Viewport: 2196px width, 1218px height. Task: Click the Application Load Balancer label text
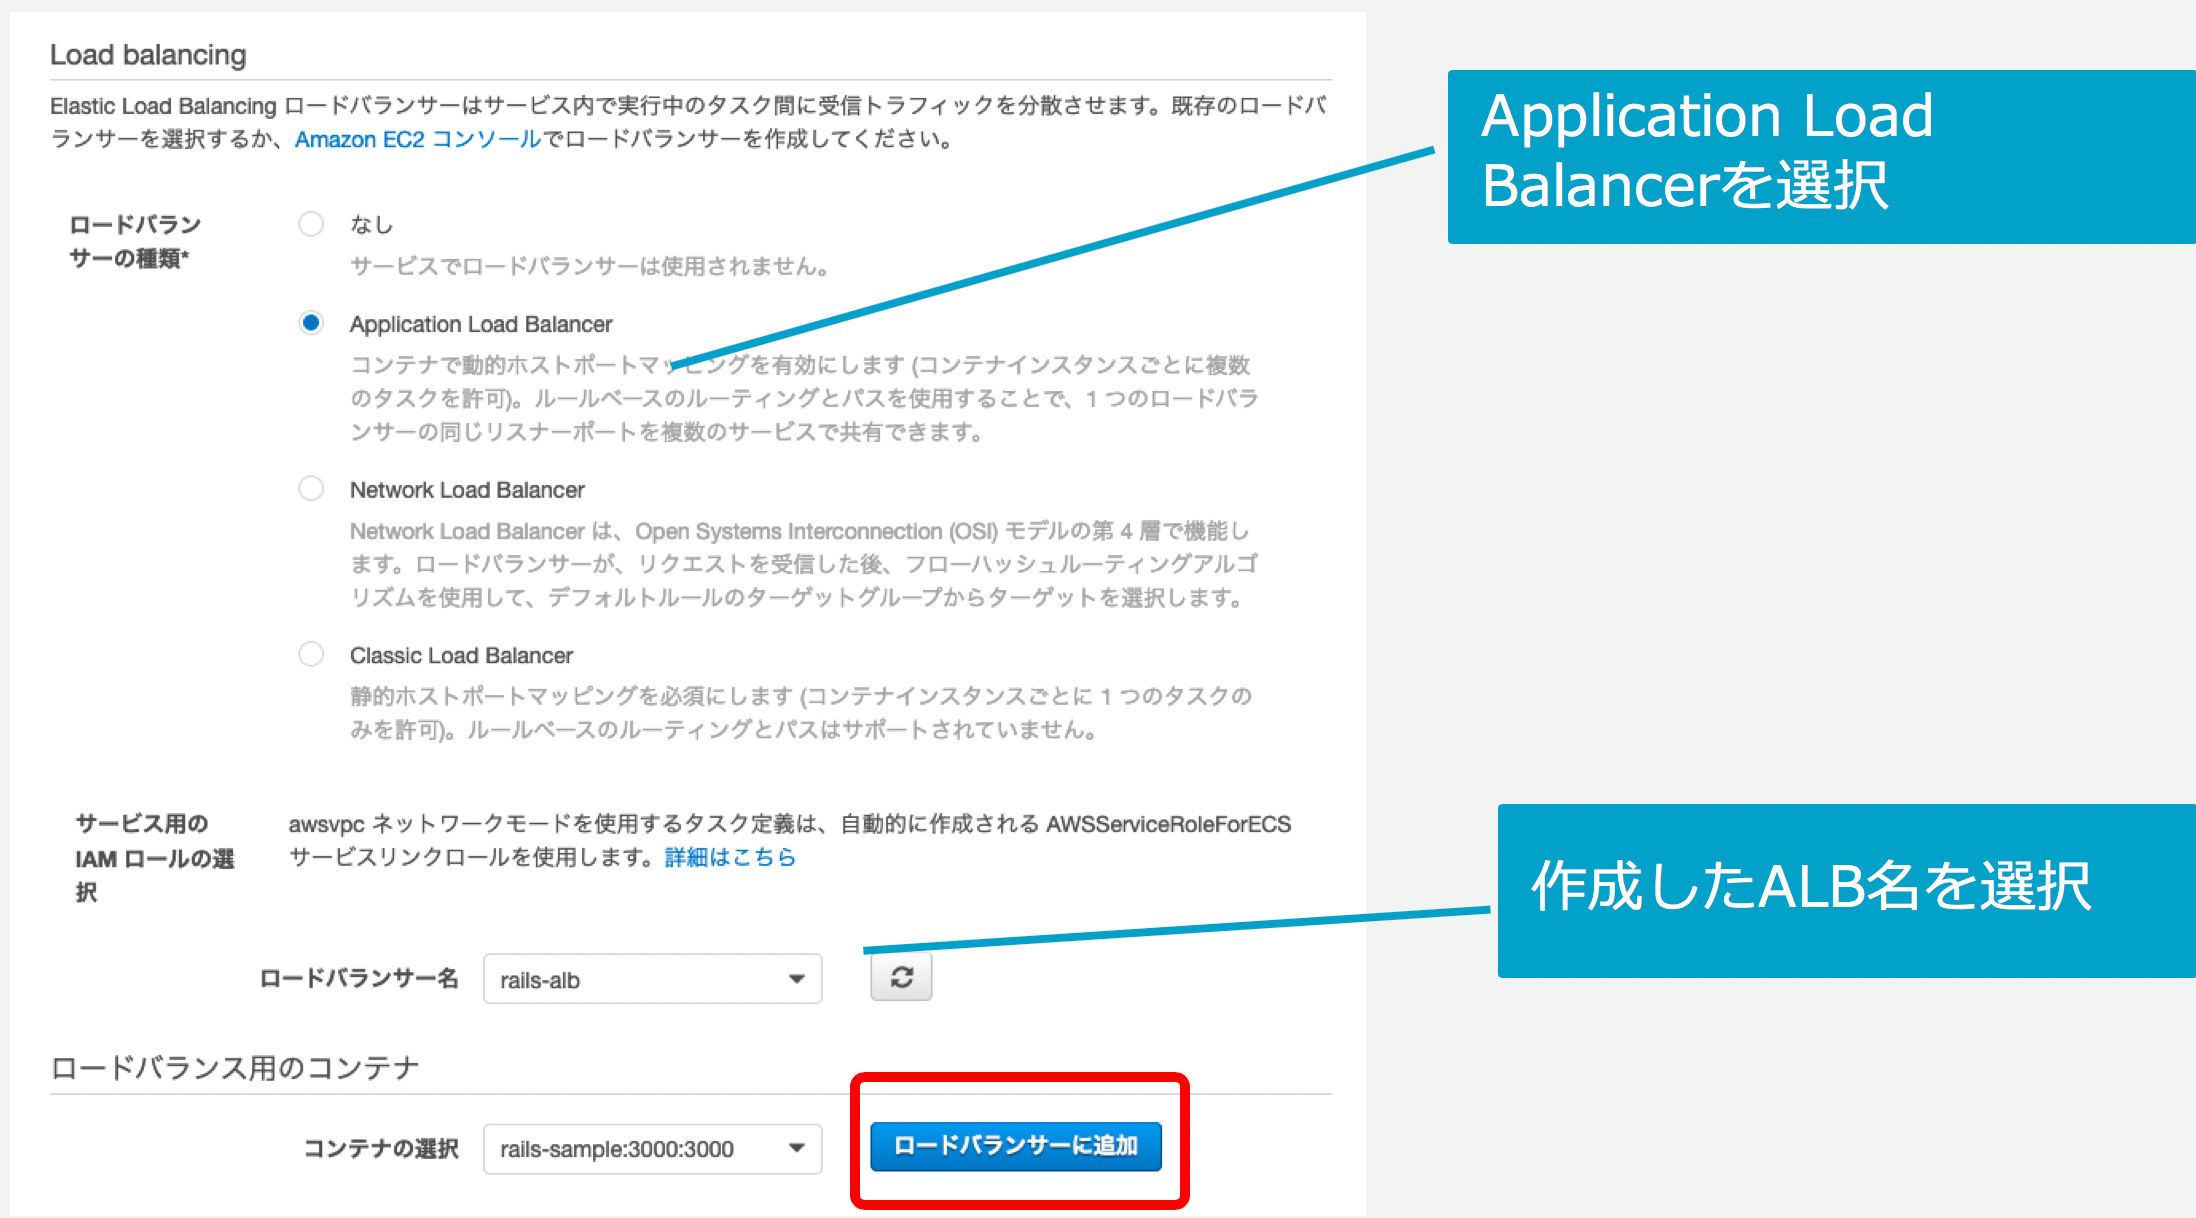coord(481,324)
